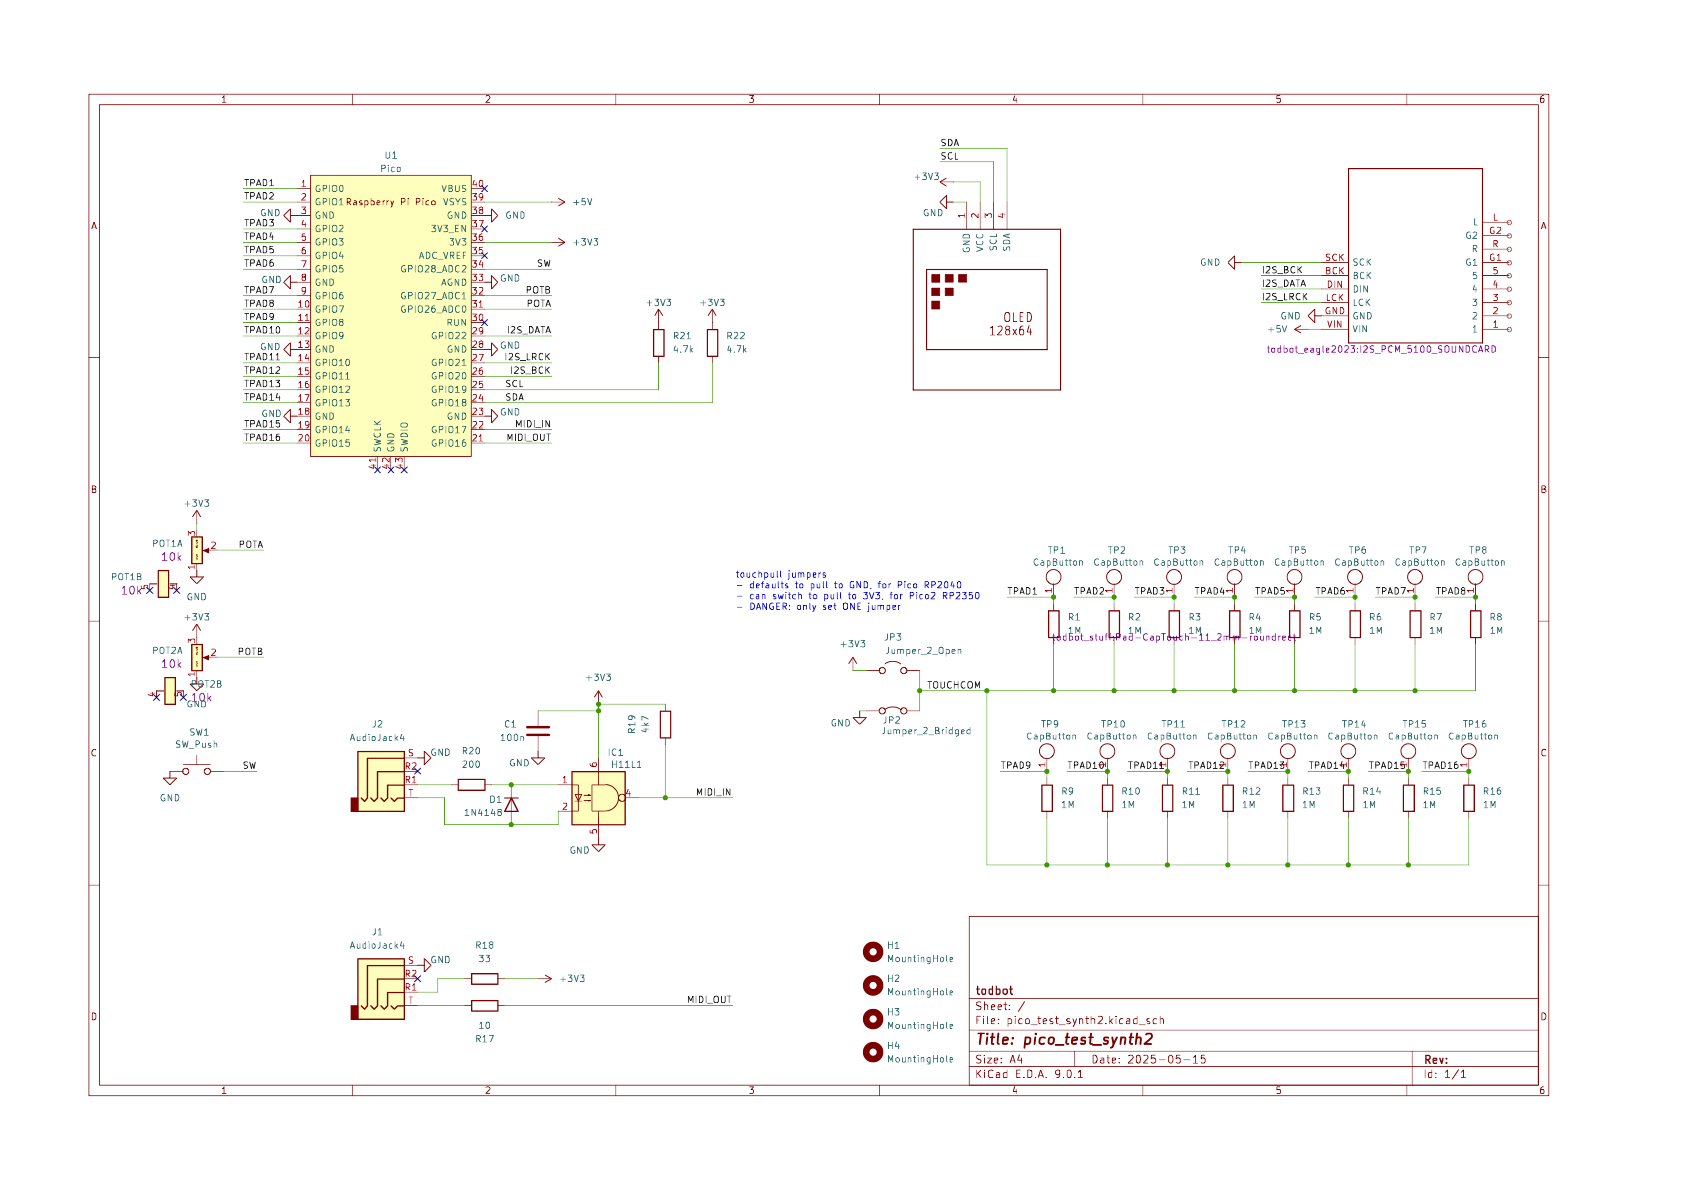
Task: Select the OLED 128x64 display symbol
Action: [x=987, y=310]
